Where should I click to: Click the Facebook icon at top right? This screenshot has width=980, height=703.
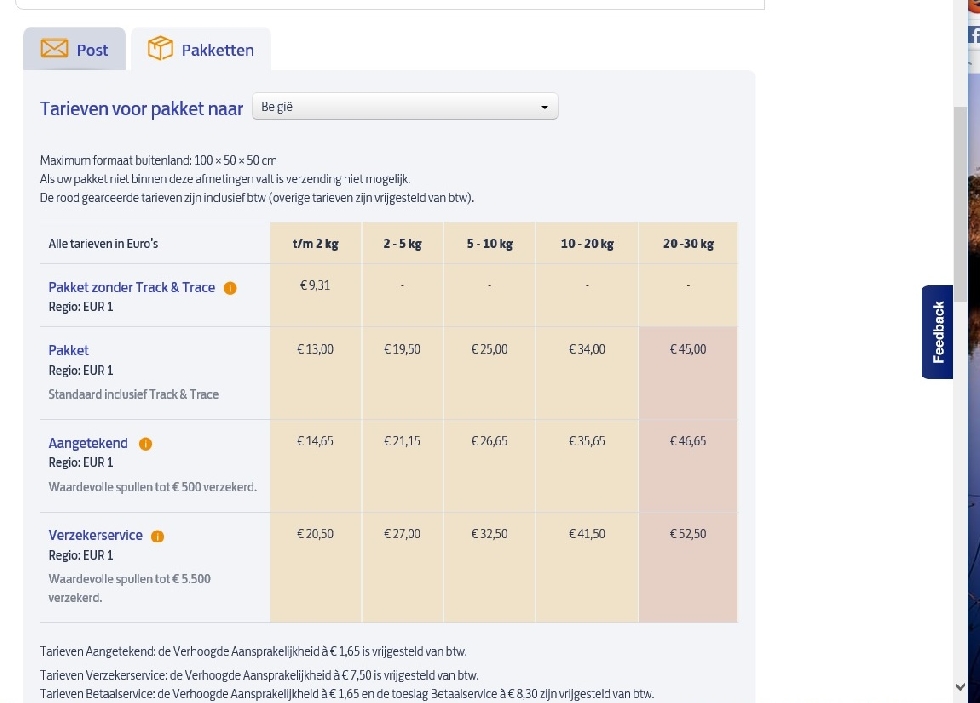[x=974, y=34]
